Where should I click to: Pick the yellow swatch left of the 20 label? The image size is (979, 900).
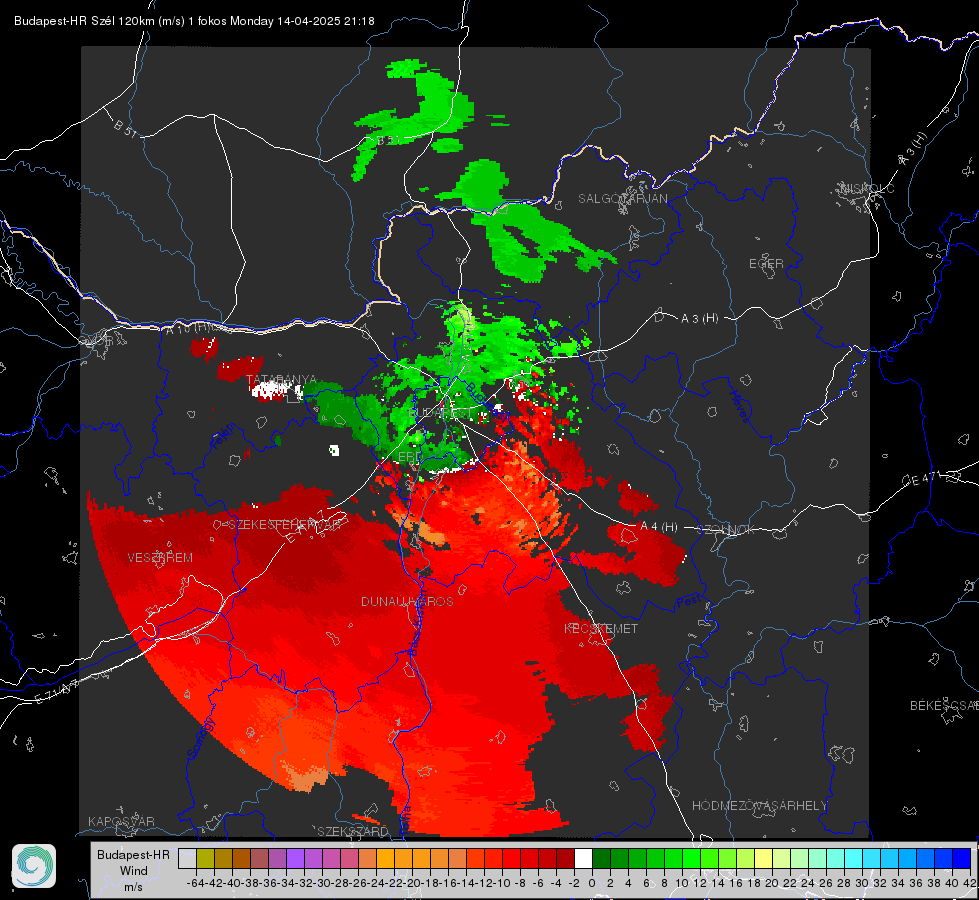pos(763,858)
